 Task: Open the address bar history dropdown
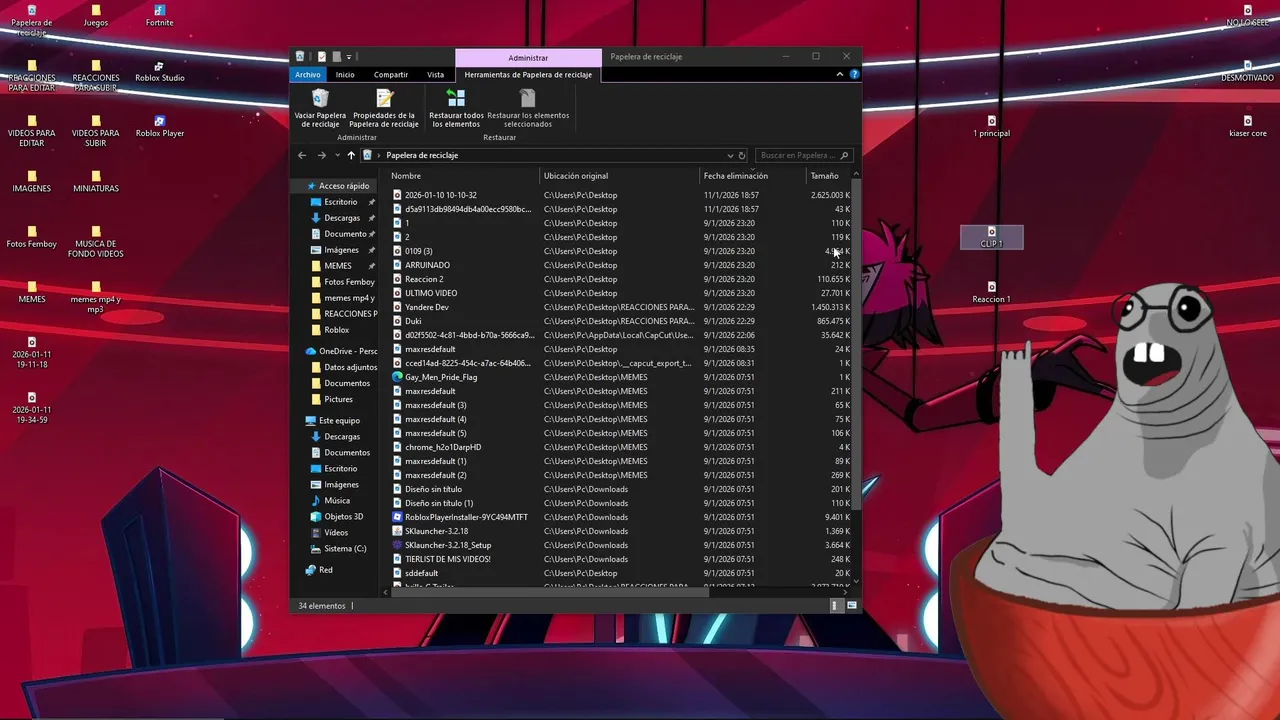pos(730,155)
